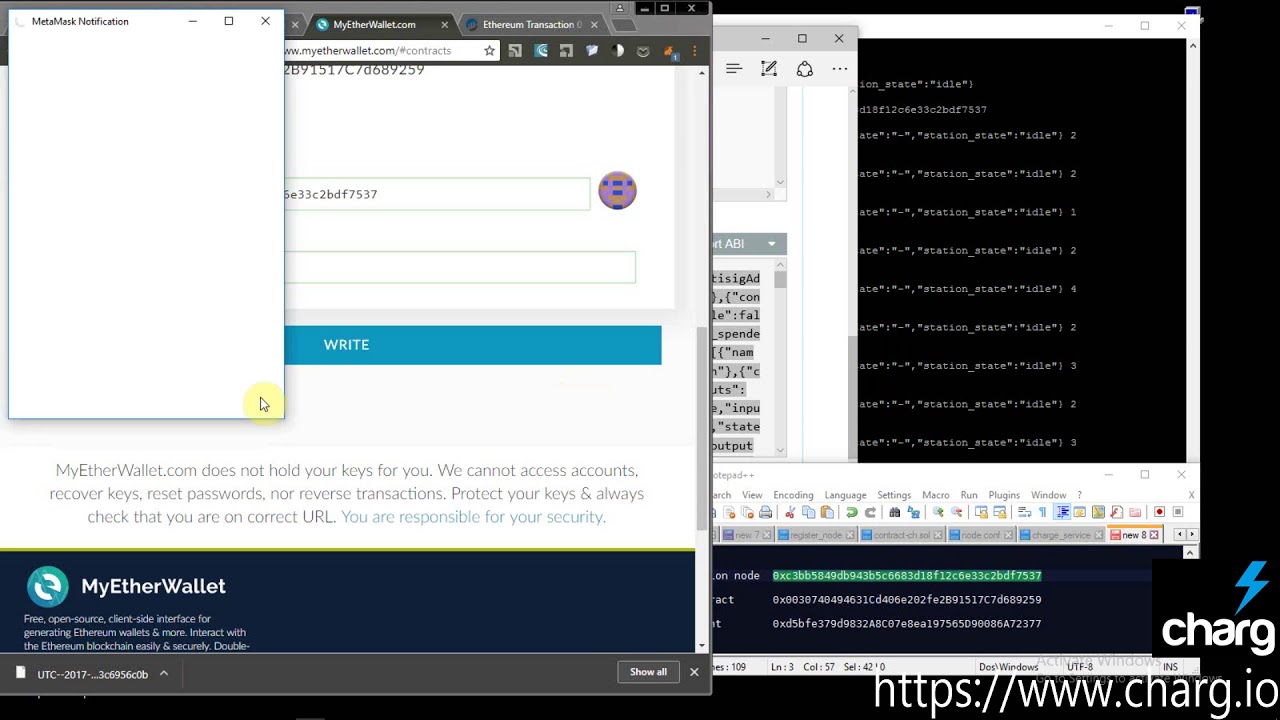Click Notepad++ Paste toolbar icon
The image size is (1280, 720).
[x=827, y=512]
